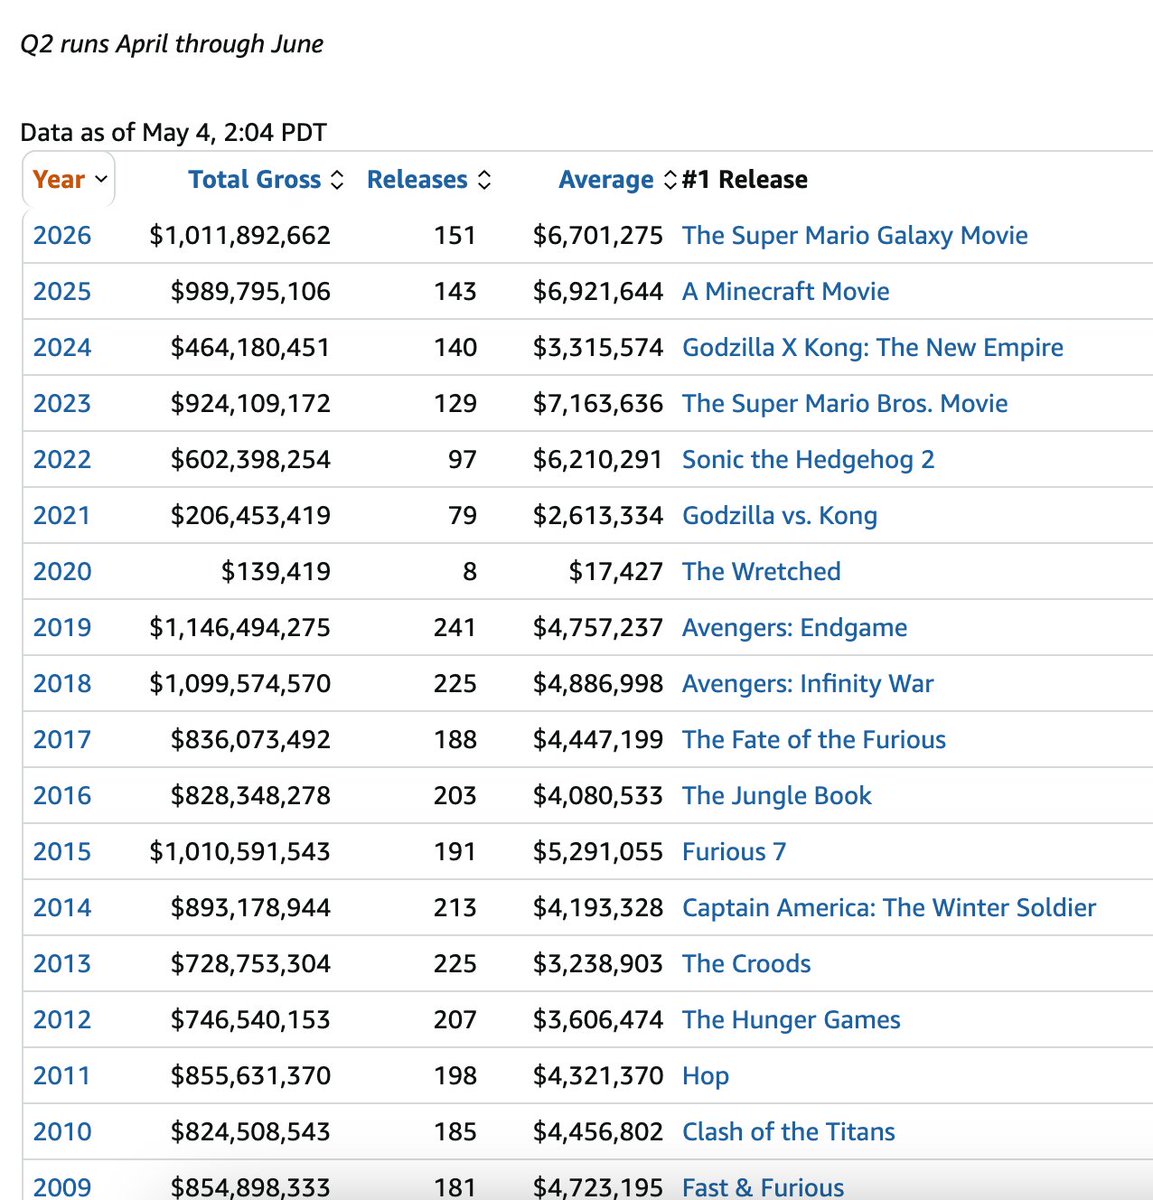This screenshot has height=1200, width=1153.
Task: Select the 2017 total gross $836,073,492
Action: click(251, 740)
